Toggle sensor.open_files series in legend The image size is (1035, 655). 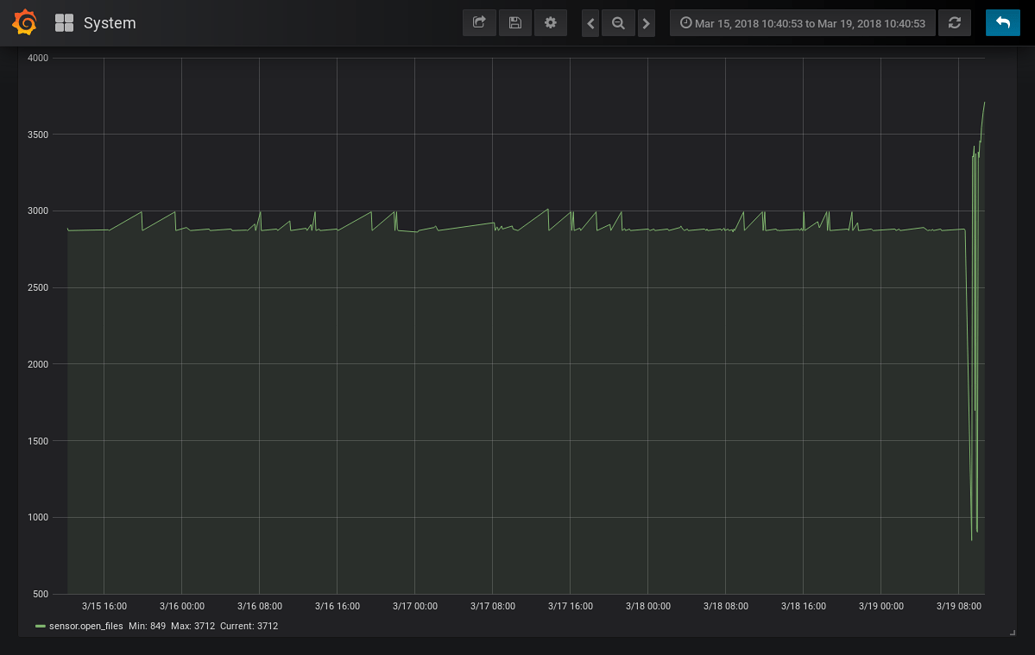click(x=86, y=626)
